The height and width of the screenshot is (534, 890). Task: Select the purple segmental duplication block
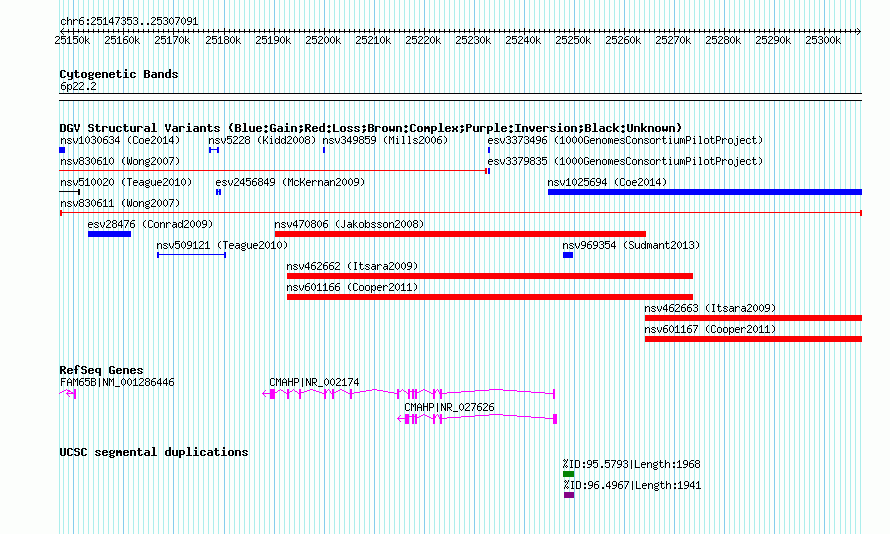[x=569, y=495]
